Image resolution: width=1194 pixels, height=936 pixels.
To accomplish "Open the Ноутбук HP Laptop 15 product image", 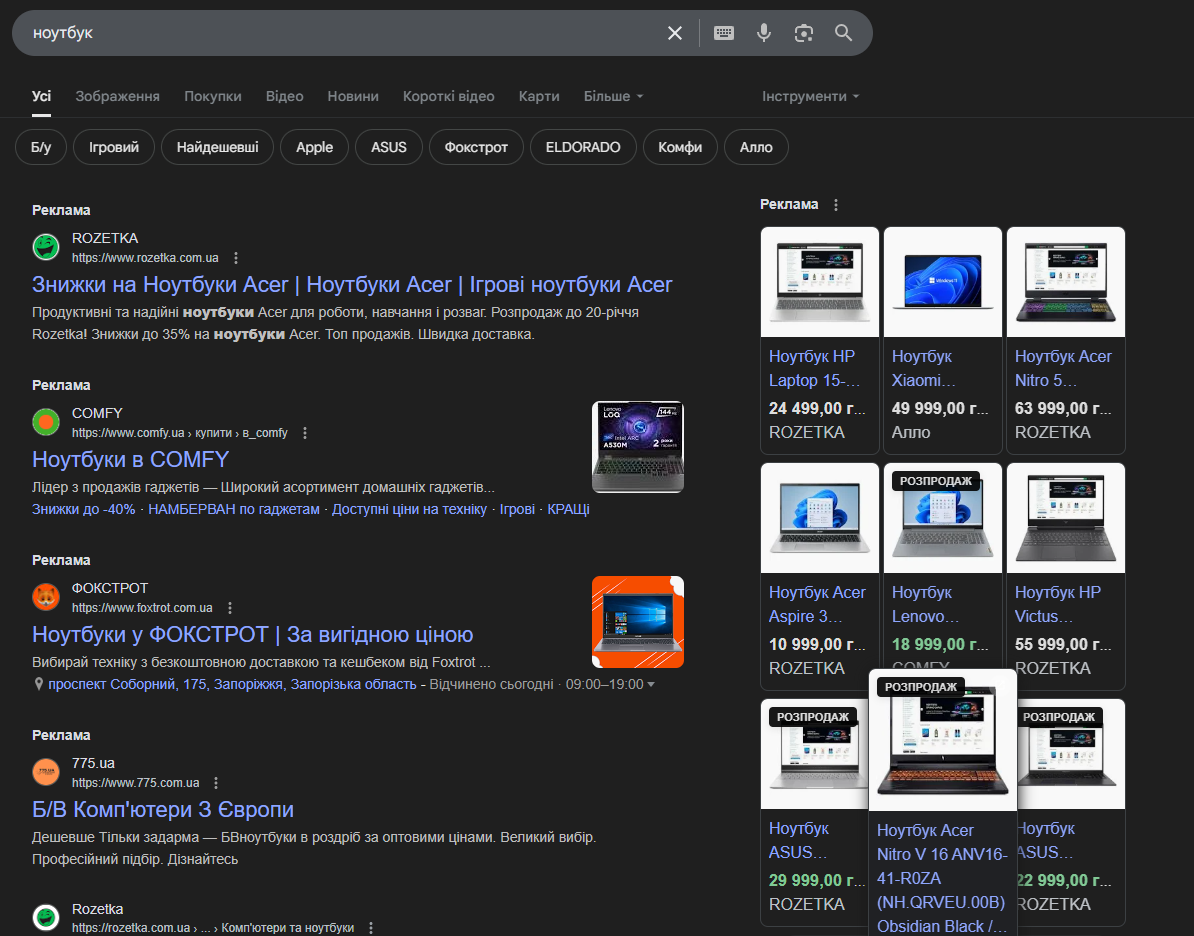I will pyautogui.click(x=820, y=282).
